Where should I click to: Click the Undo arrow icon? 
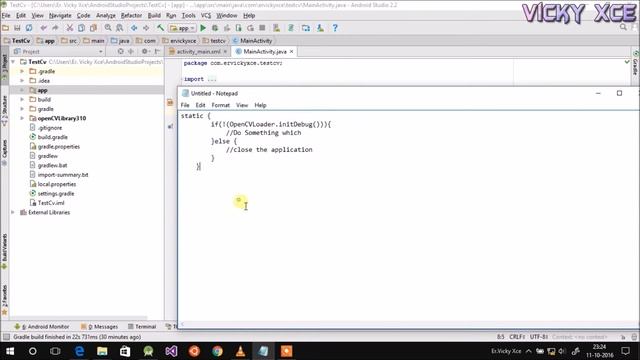click(43, 28)
